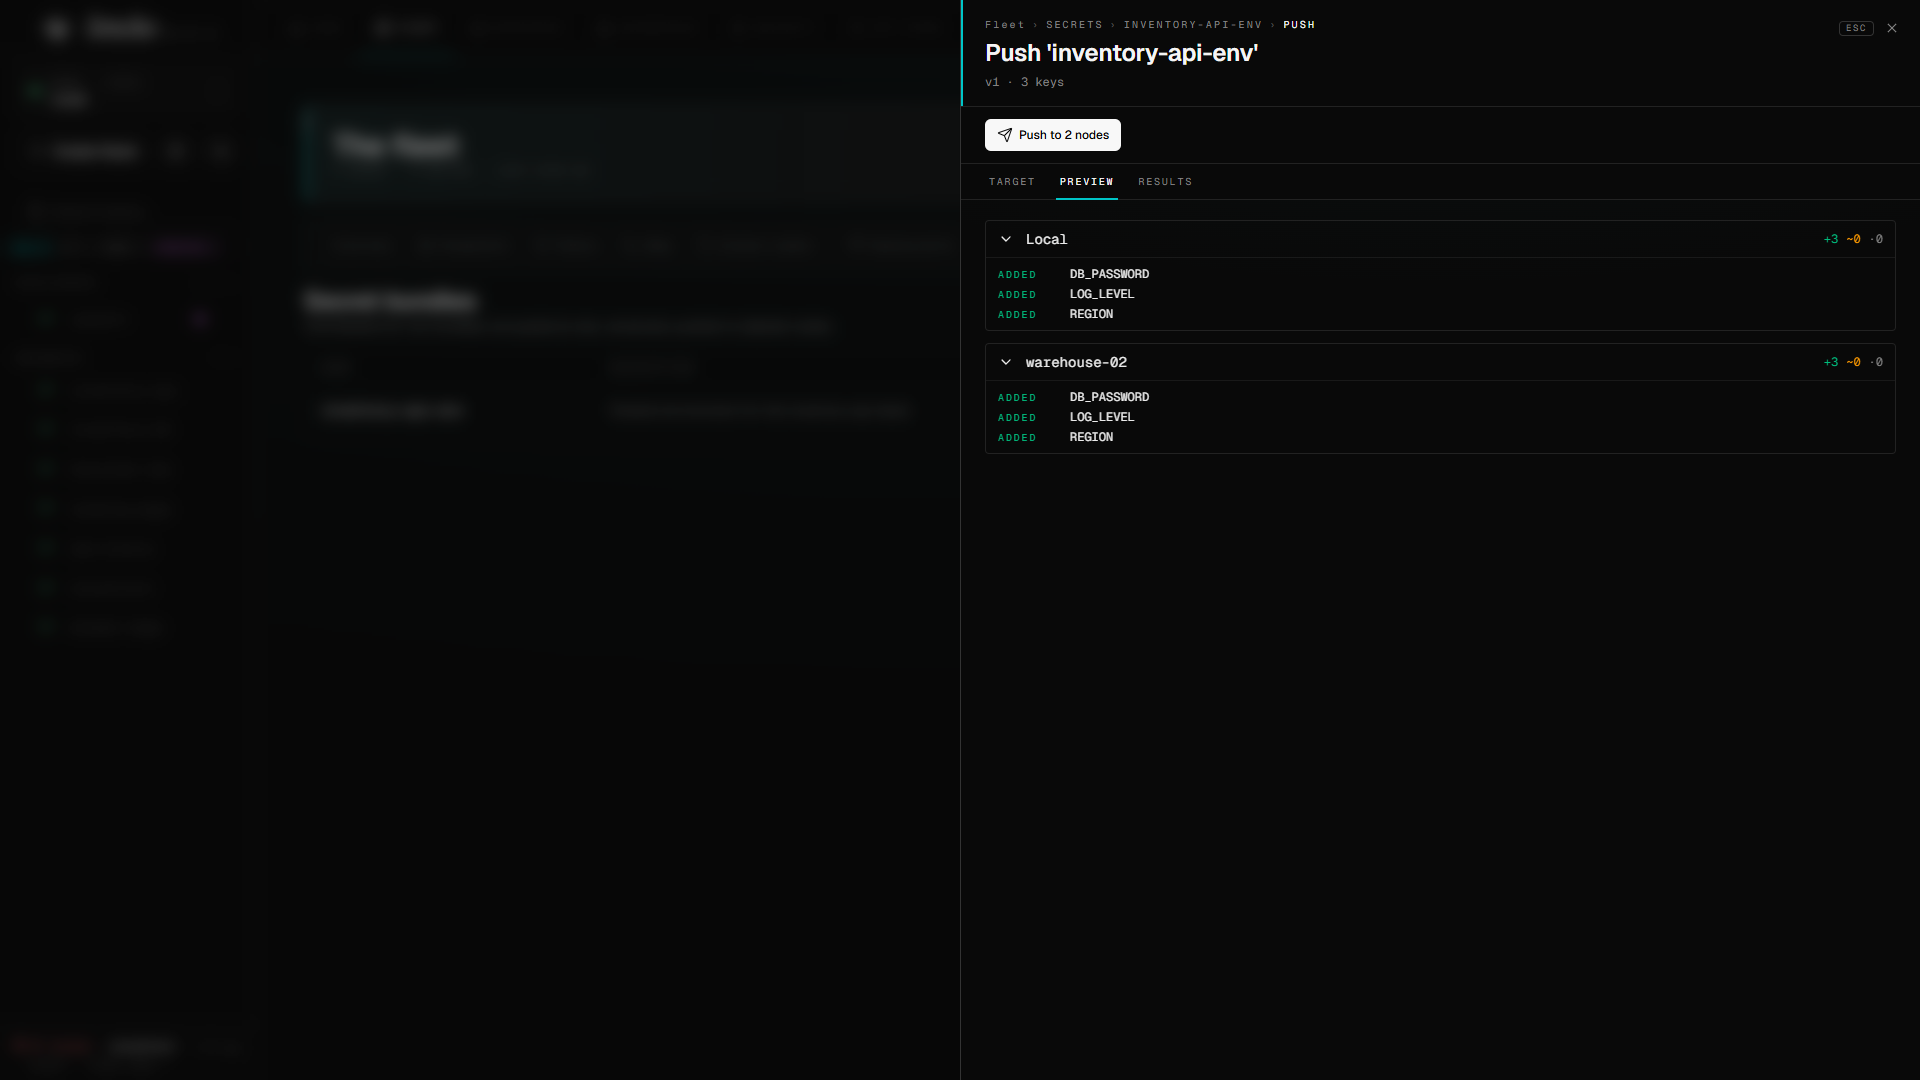Click the ~0 changed count for warehouse-02
The width and height of the screenshot is (1920, 1080).
1854,362
